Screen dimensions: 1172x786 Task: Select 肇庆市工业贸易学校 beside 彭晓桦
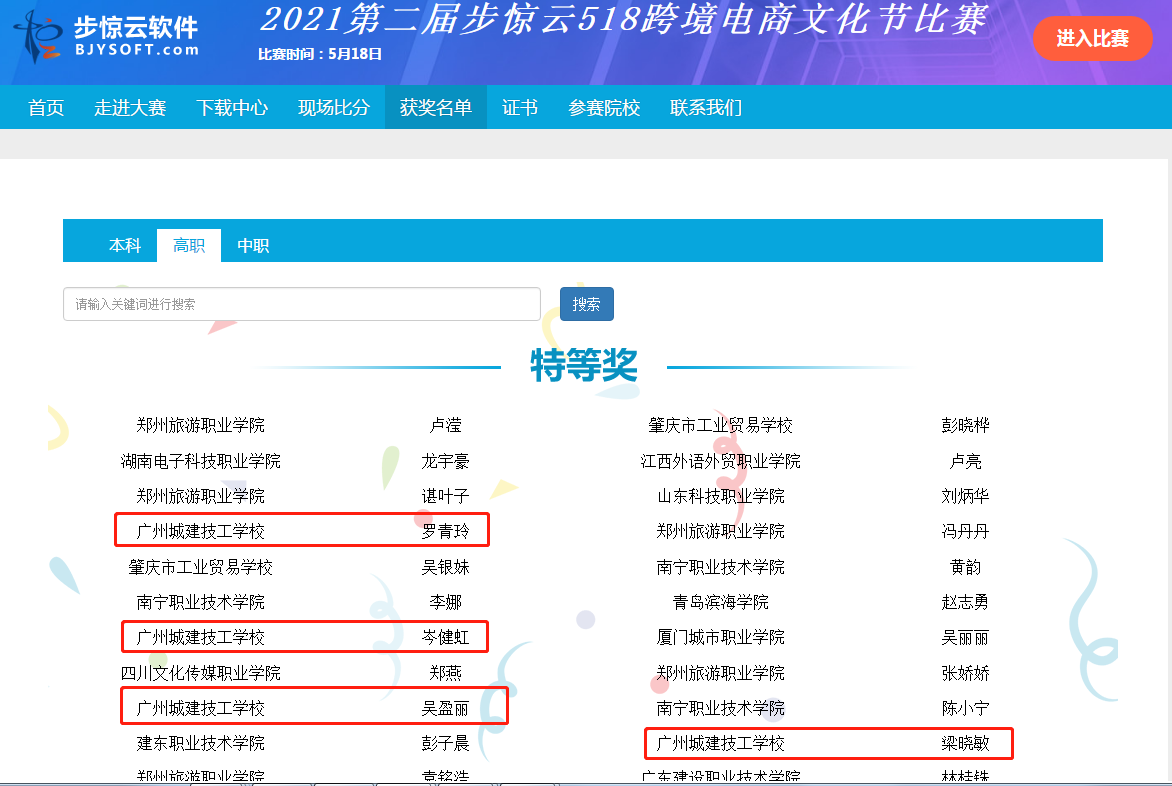click(x=721, y=425)
